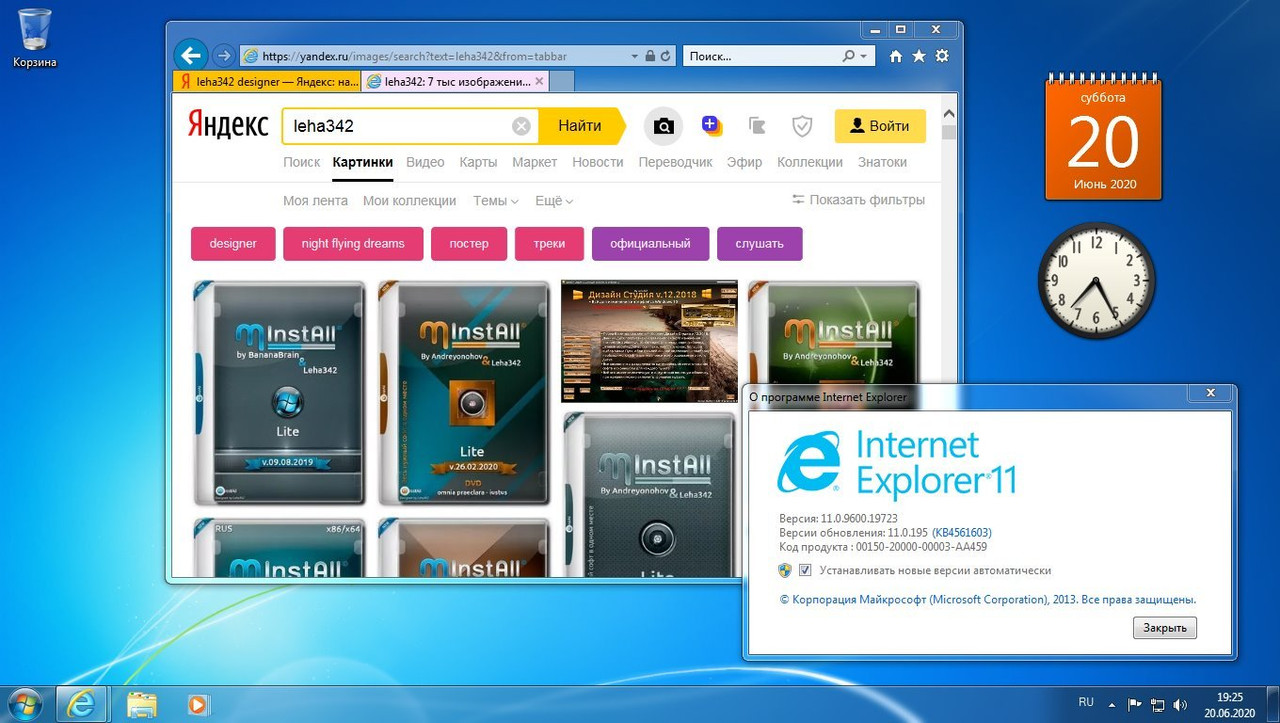Click the magnifier icon in the IE search box

(849, 56)
